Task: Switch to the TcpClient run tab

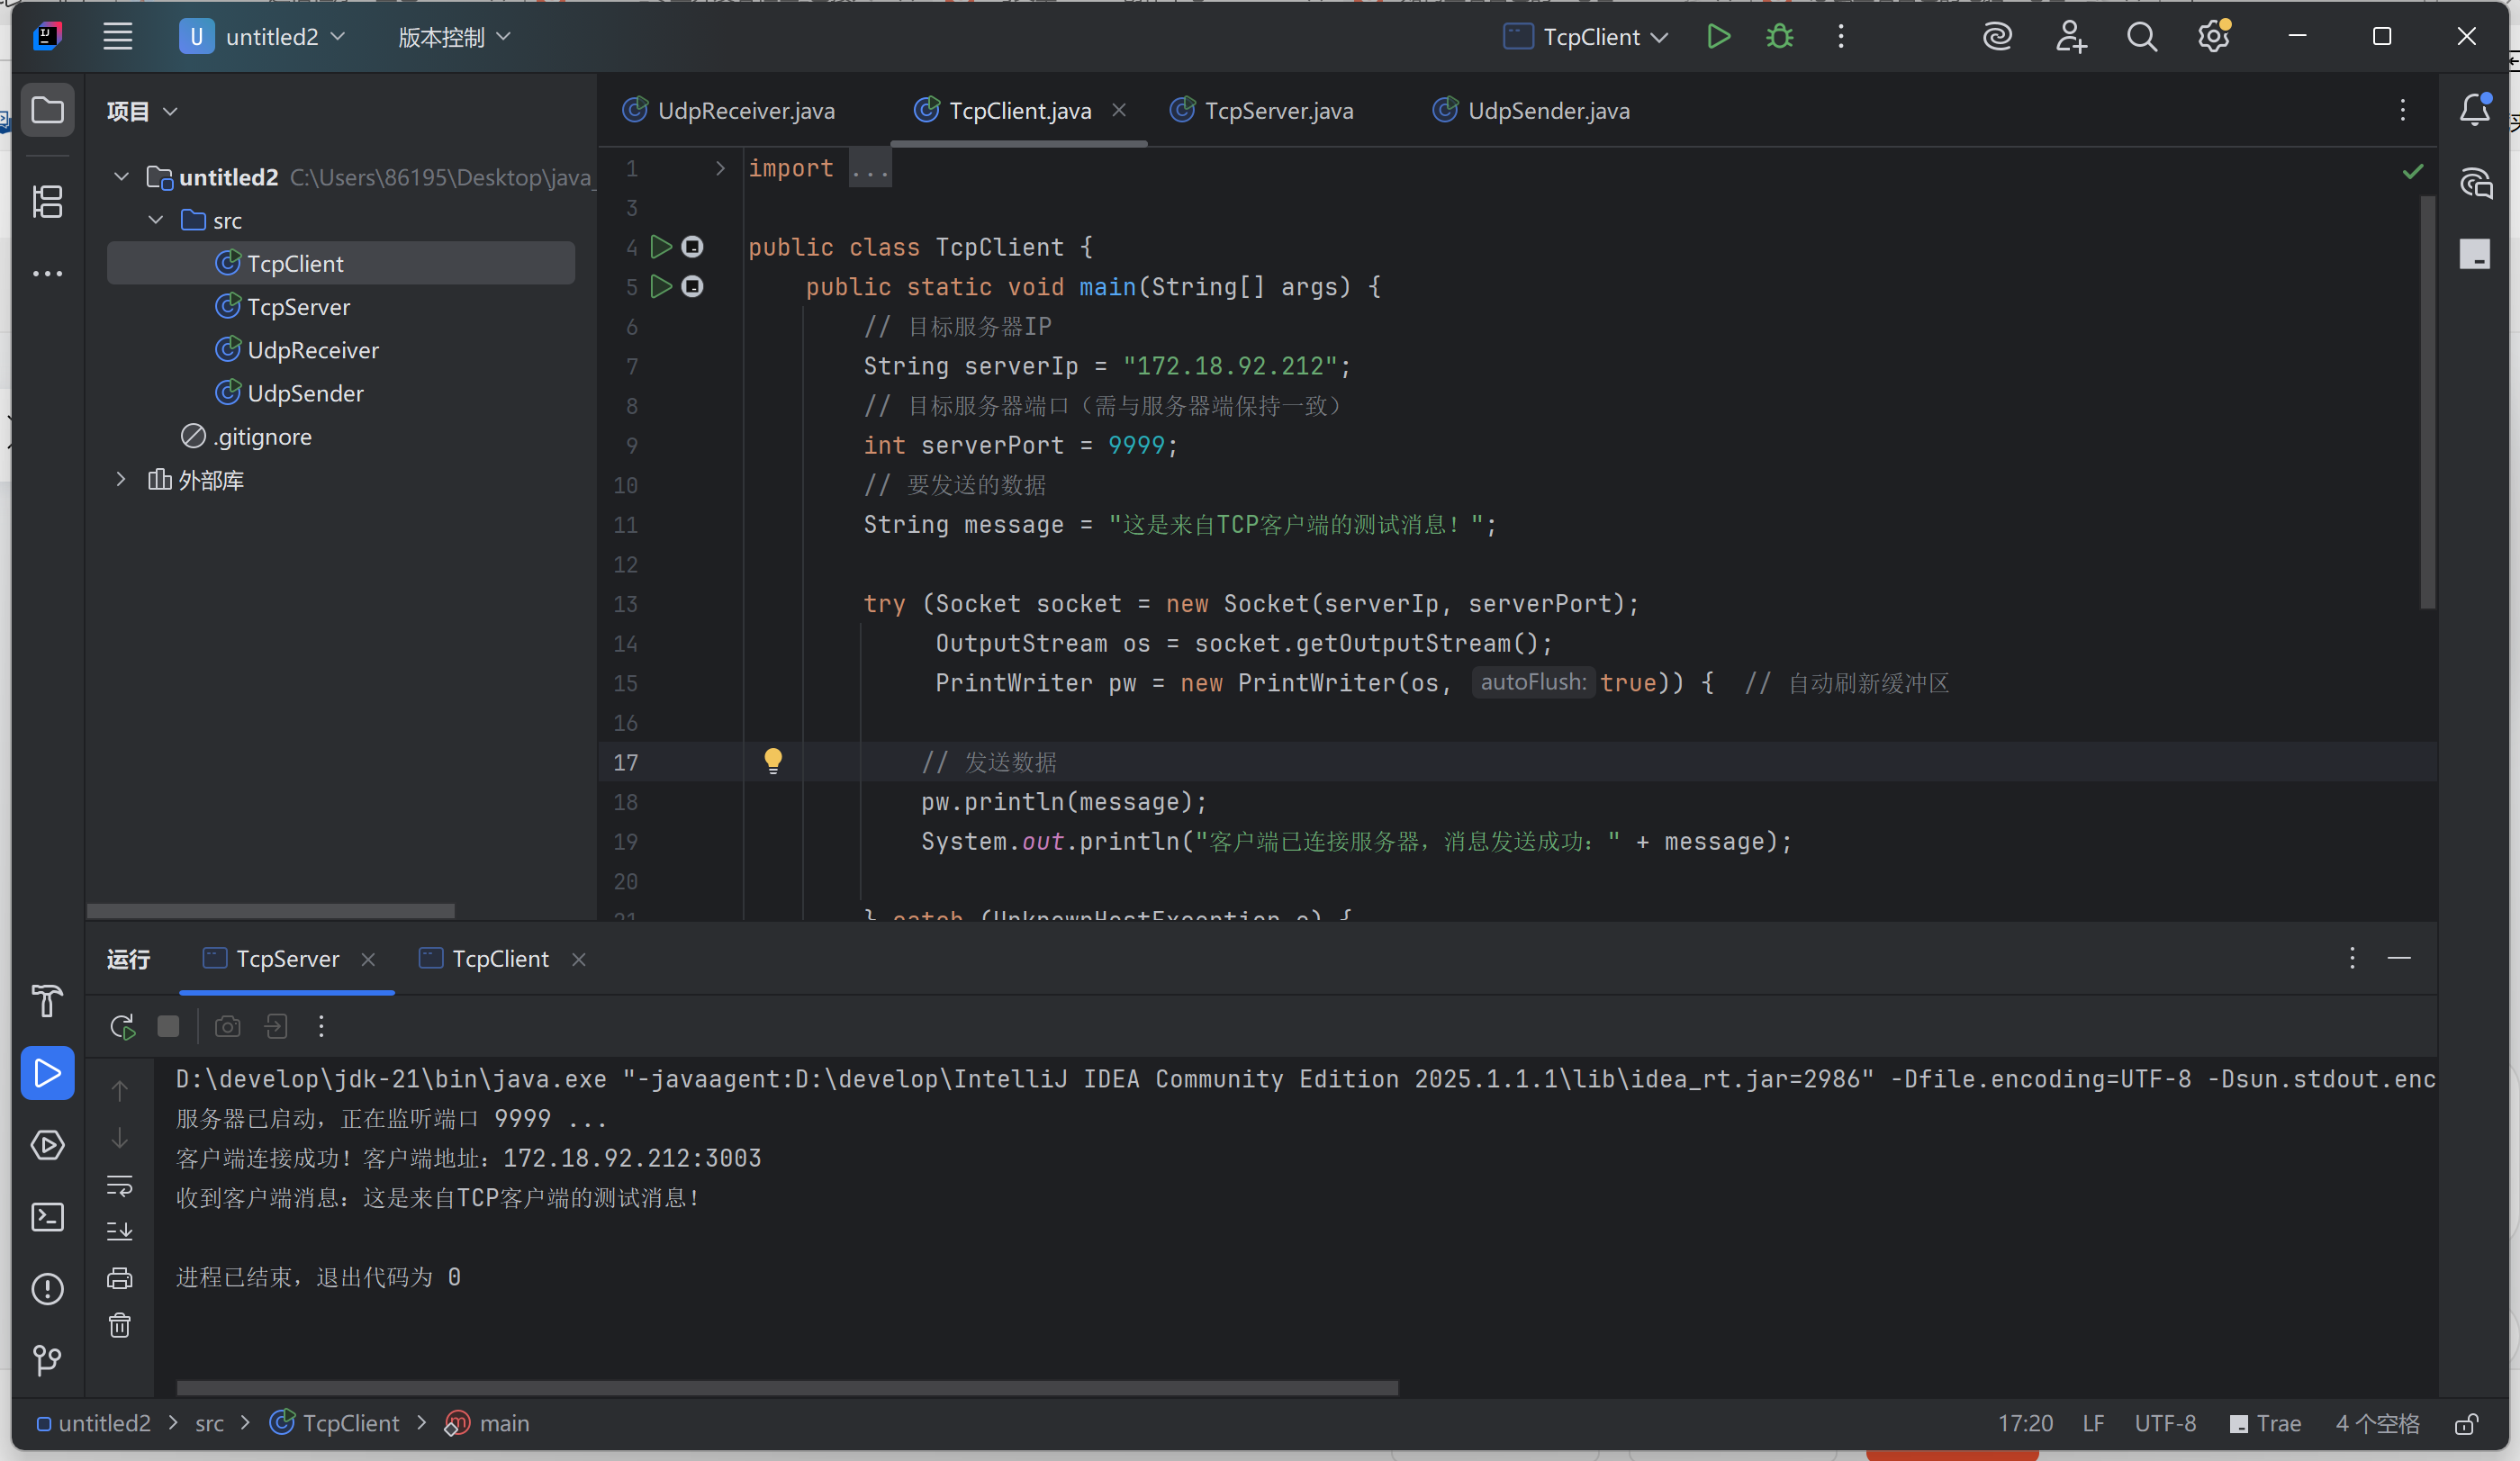Action: [499, 959]
